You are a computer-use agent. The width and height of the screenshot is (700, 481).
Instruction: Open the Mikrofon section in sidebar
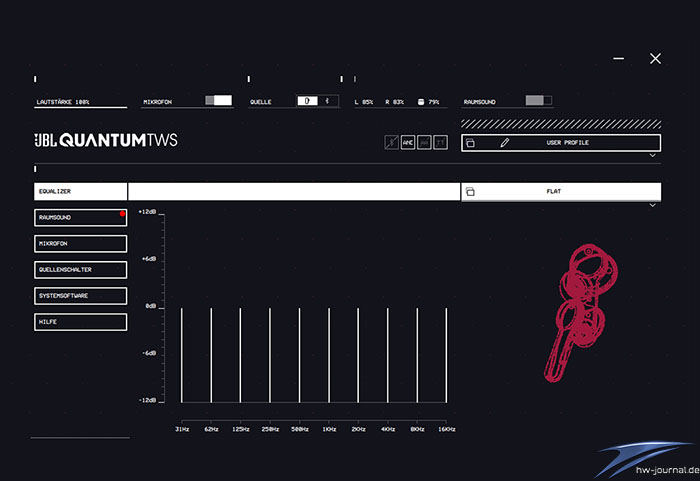pyautogui.click(x=80, y=244)
